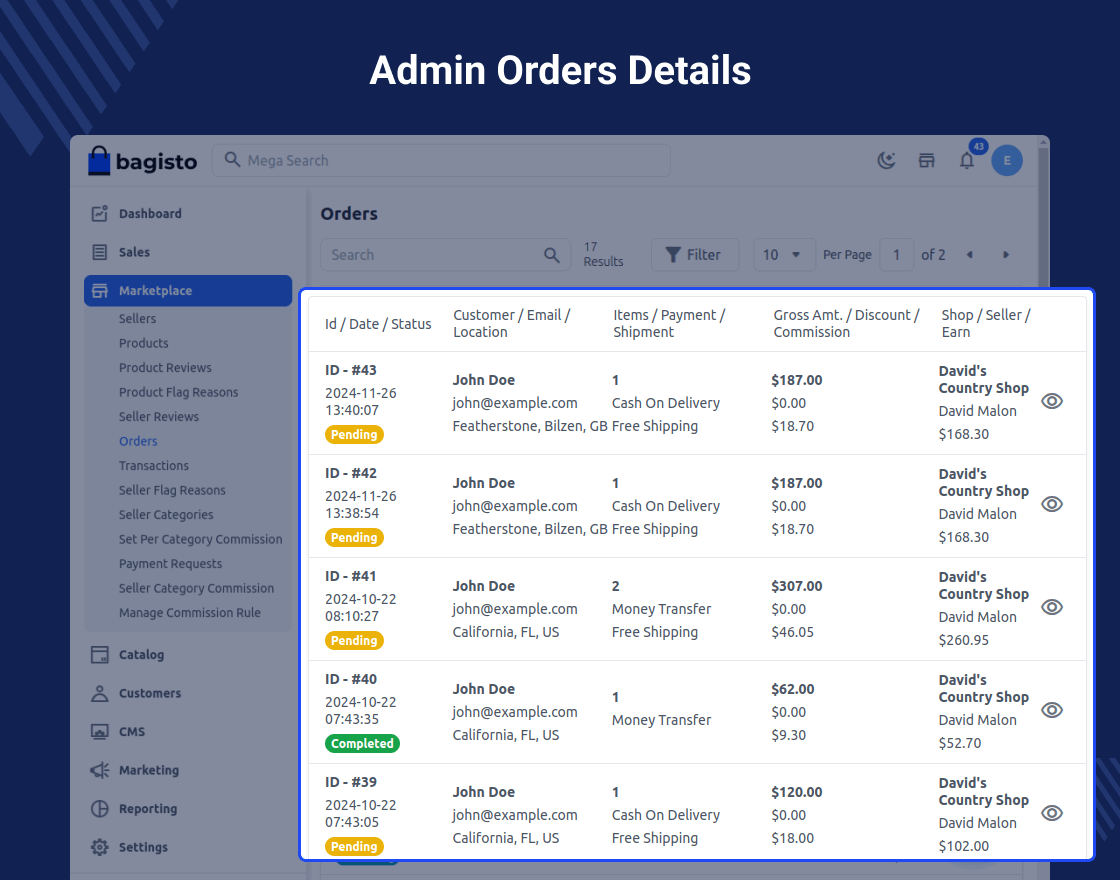Go to Seller Flag Reasons submenu
Screen dimensions: 1120x880
(x=172, y=490)
